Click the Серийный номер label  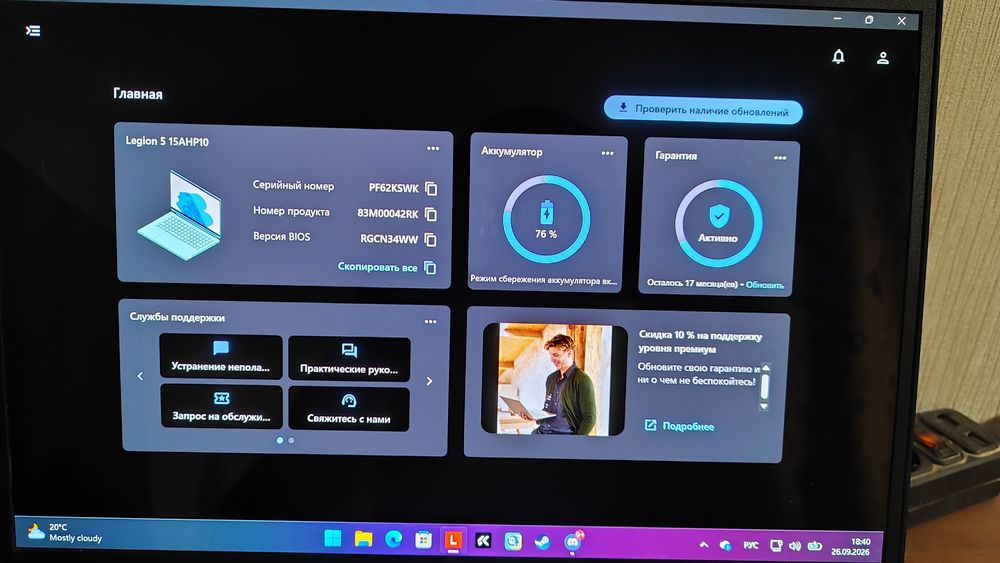point(293,186)
